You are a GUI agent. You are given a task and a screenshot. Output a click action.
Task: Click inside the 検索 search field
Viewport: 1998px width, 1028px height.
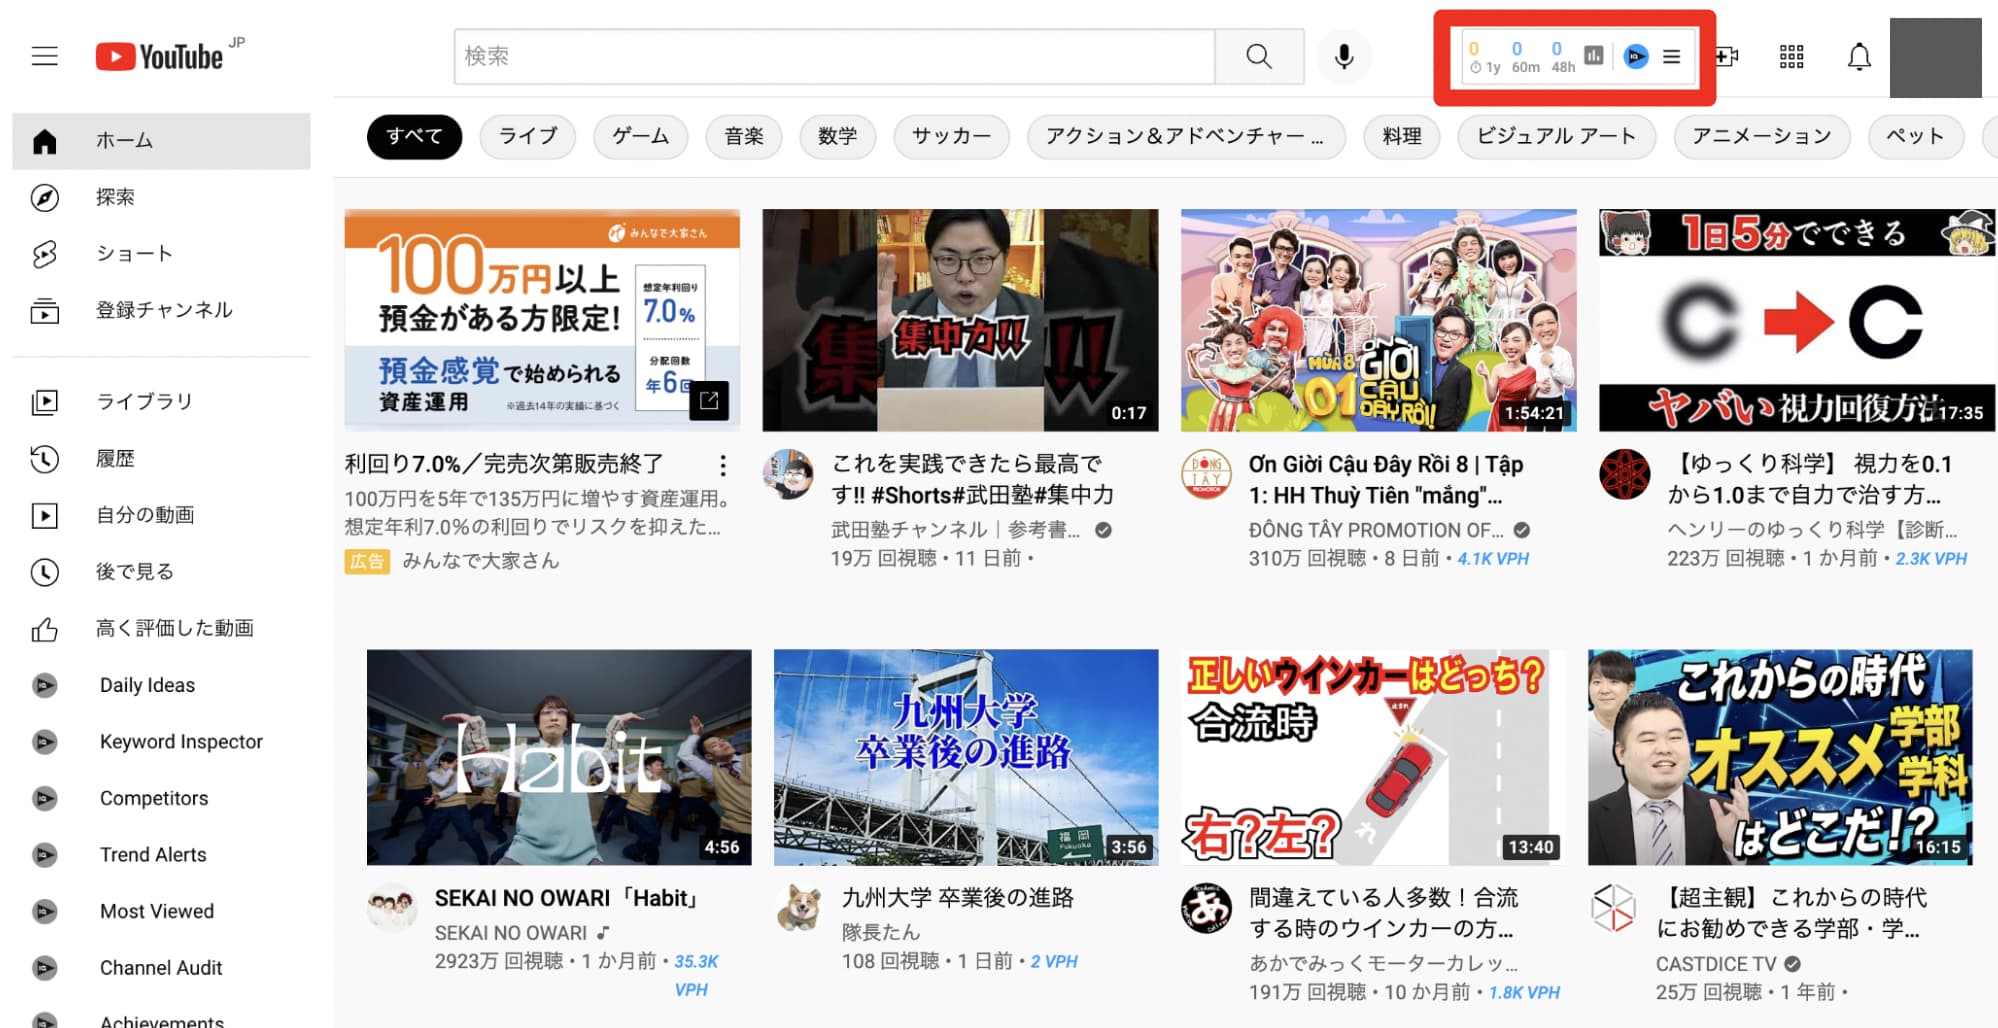(834, 57)
